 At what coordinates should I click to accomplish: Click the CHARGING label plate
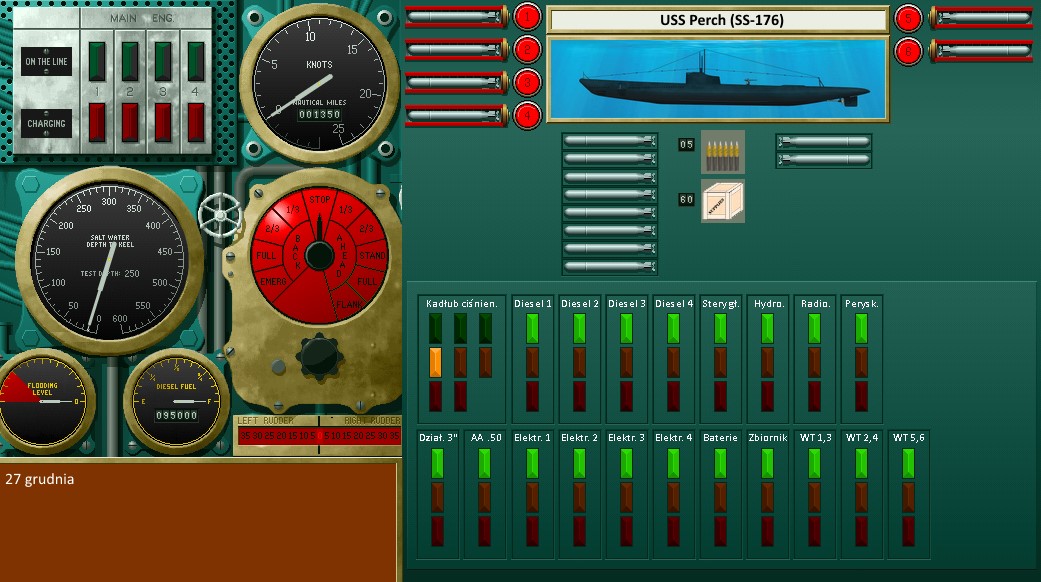tap(46, 124)
